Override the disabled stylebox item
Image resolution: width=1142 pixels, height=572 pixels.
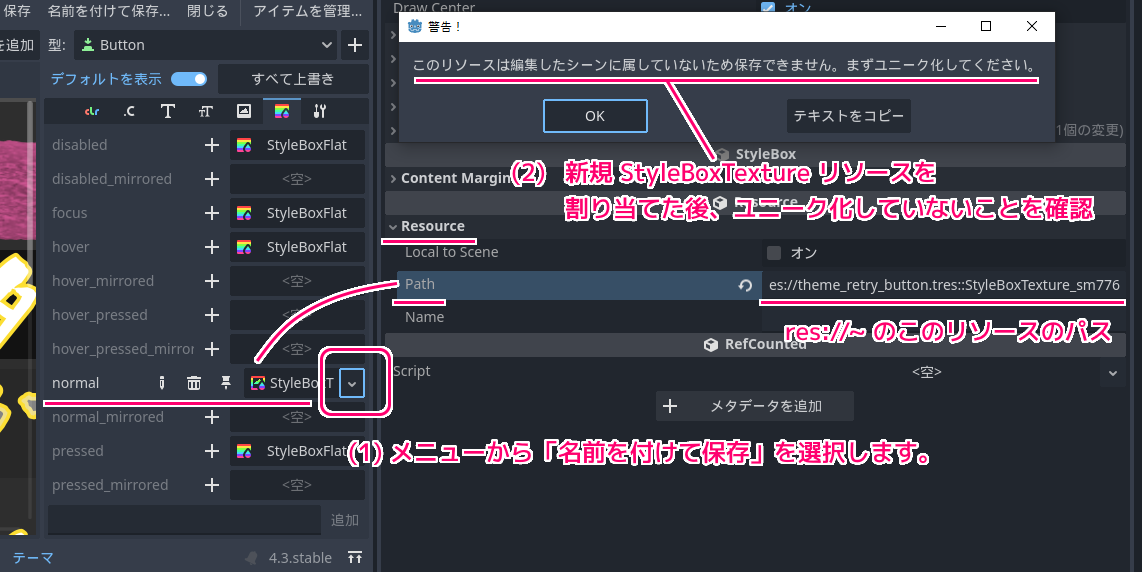[x=212, y=145]
